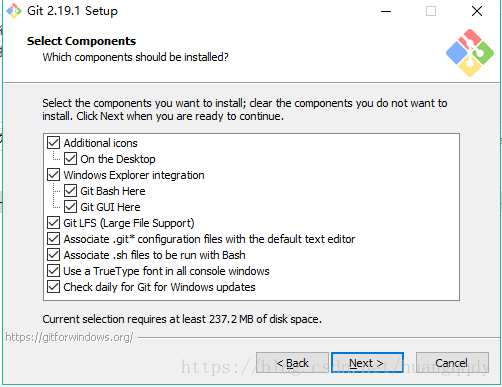This screenshot has width=502, height=387.
Task: Go to the Next setup page
Action: click(367, 363)
